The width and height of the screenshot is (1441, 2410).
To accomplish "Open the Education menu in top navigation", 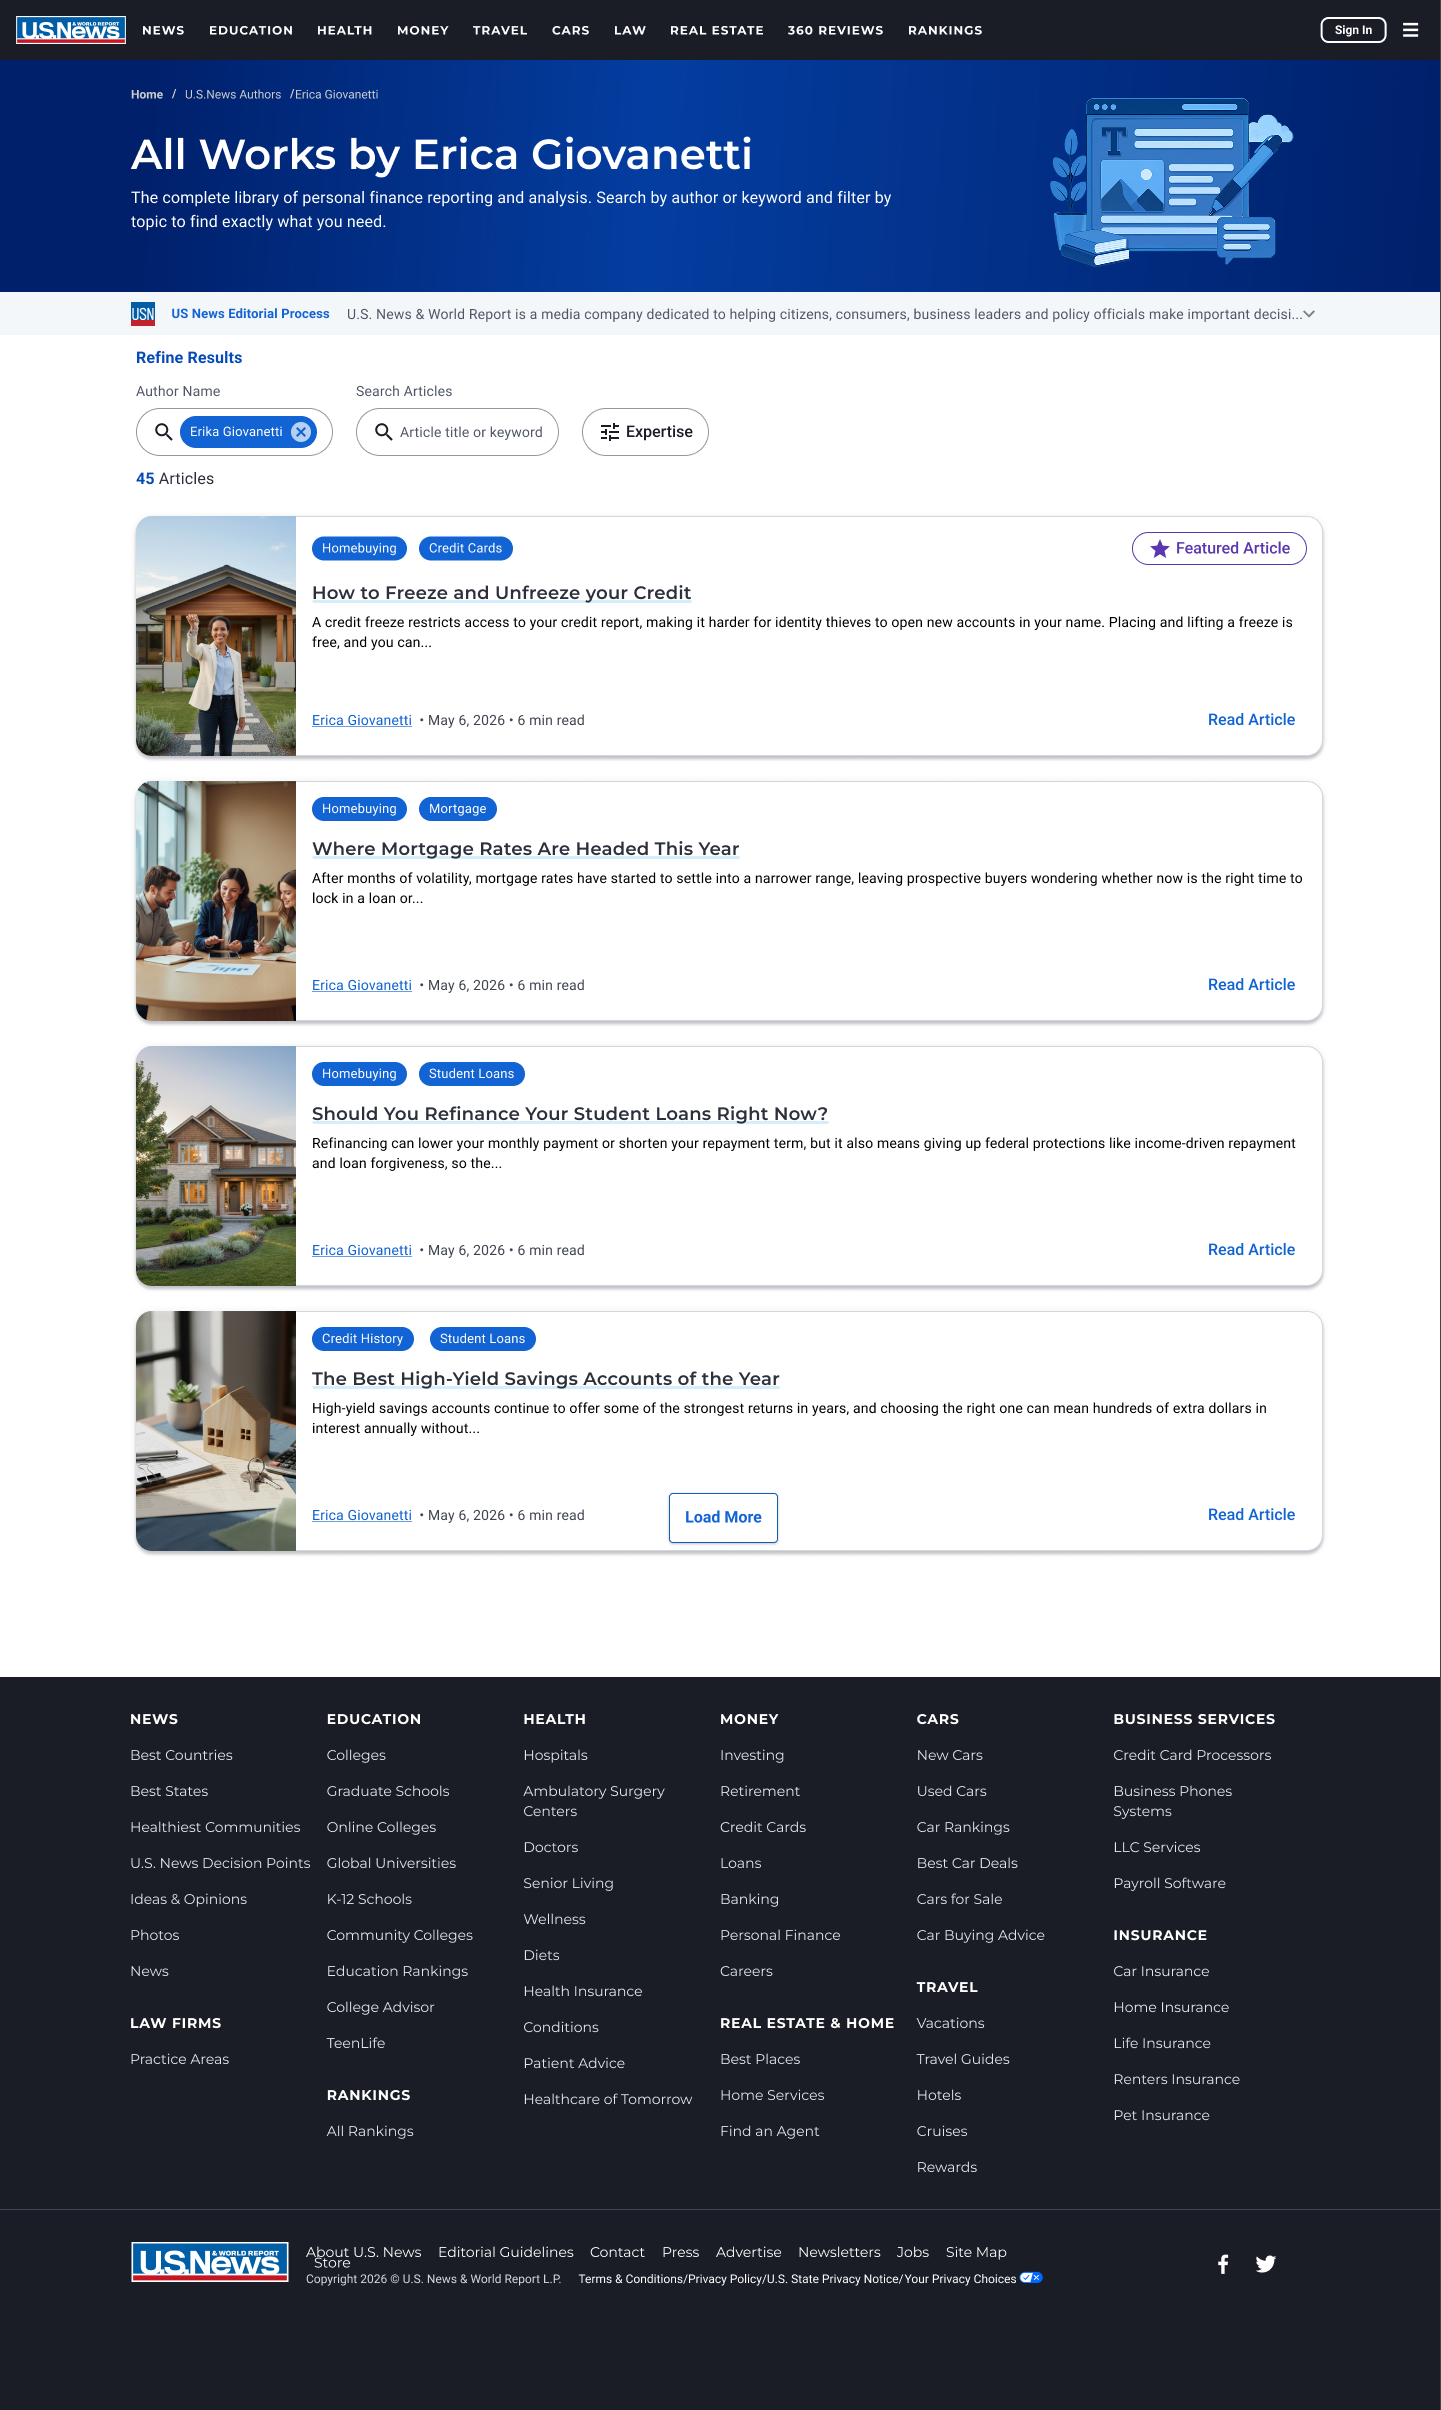I will pyautogui.click(x=251, y=30).
